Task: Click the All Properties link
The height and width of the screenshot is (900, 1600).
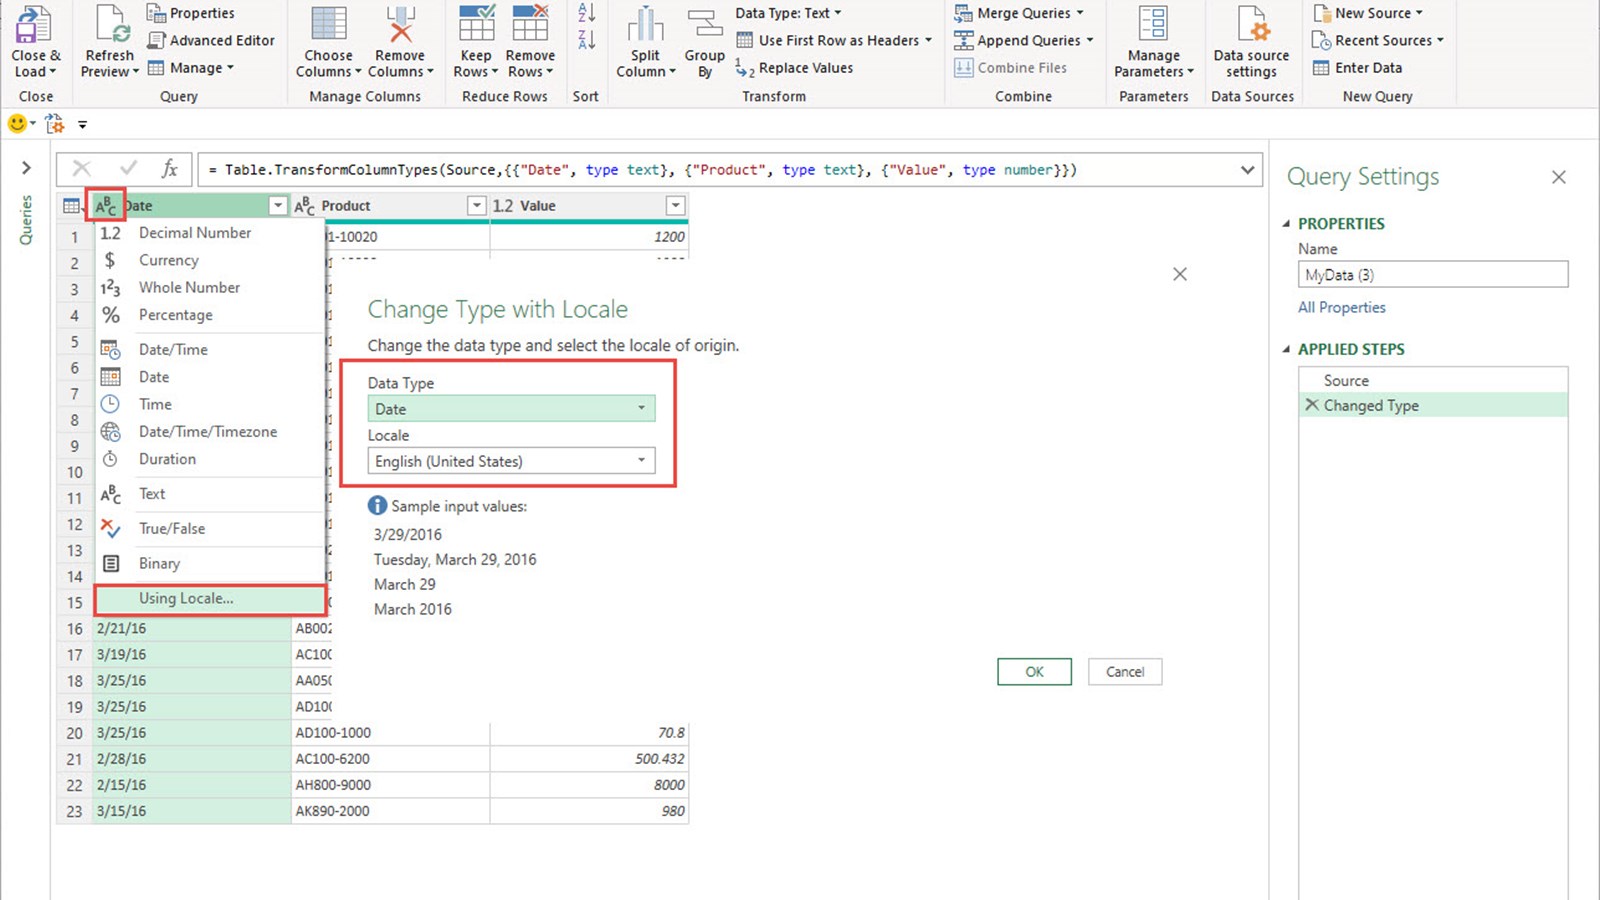Action: point(1341,308)
